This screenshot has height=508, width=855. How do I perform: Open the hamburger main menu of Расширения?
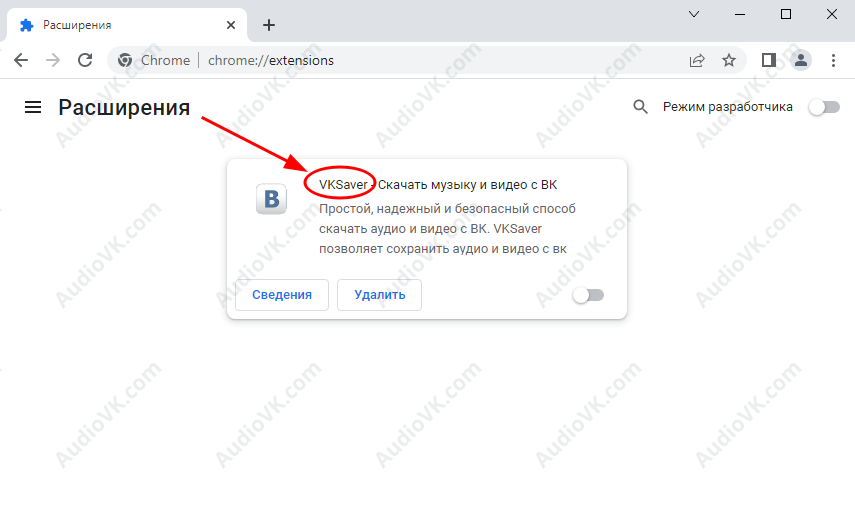pos(33,107)
